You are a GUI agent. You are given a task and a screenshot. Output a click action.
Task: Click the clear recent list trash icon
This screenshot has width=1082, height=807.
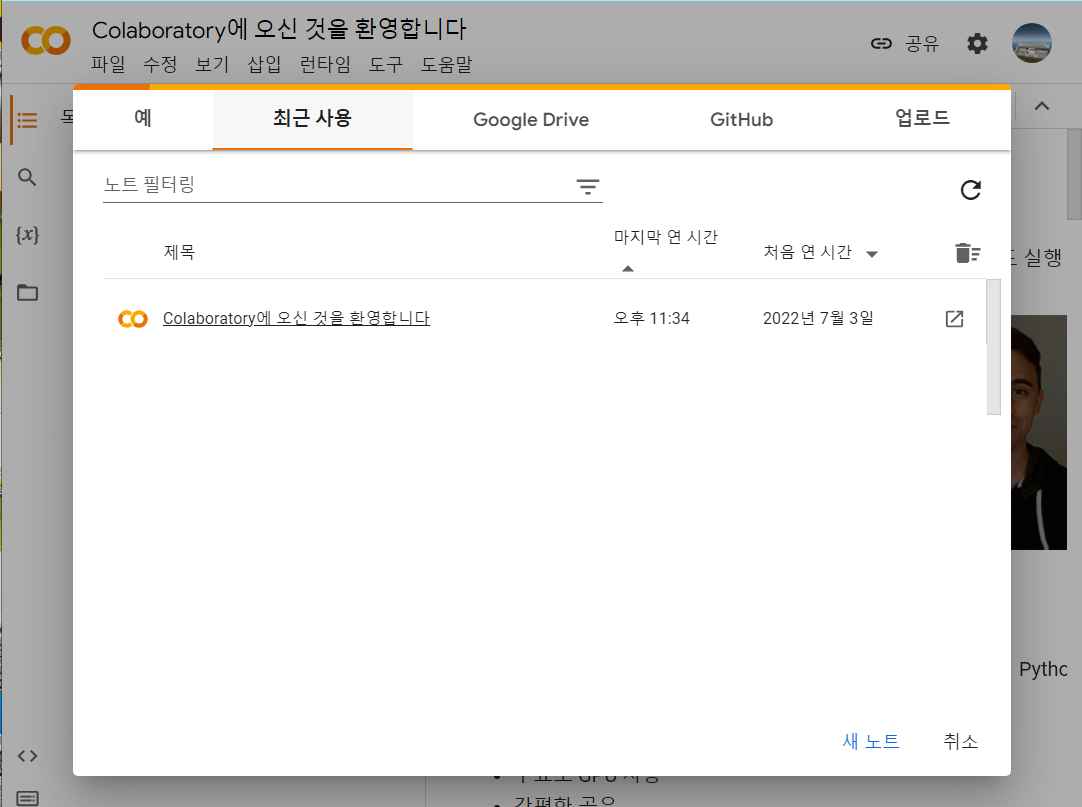(x=967, y=253)
